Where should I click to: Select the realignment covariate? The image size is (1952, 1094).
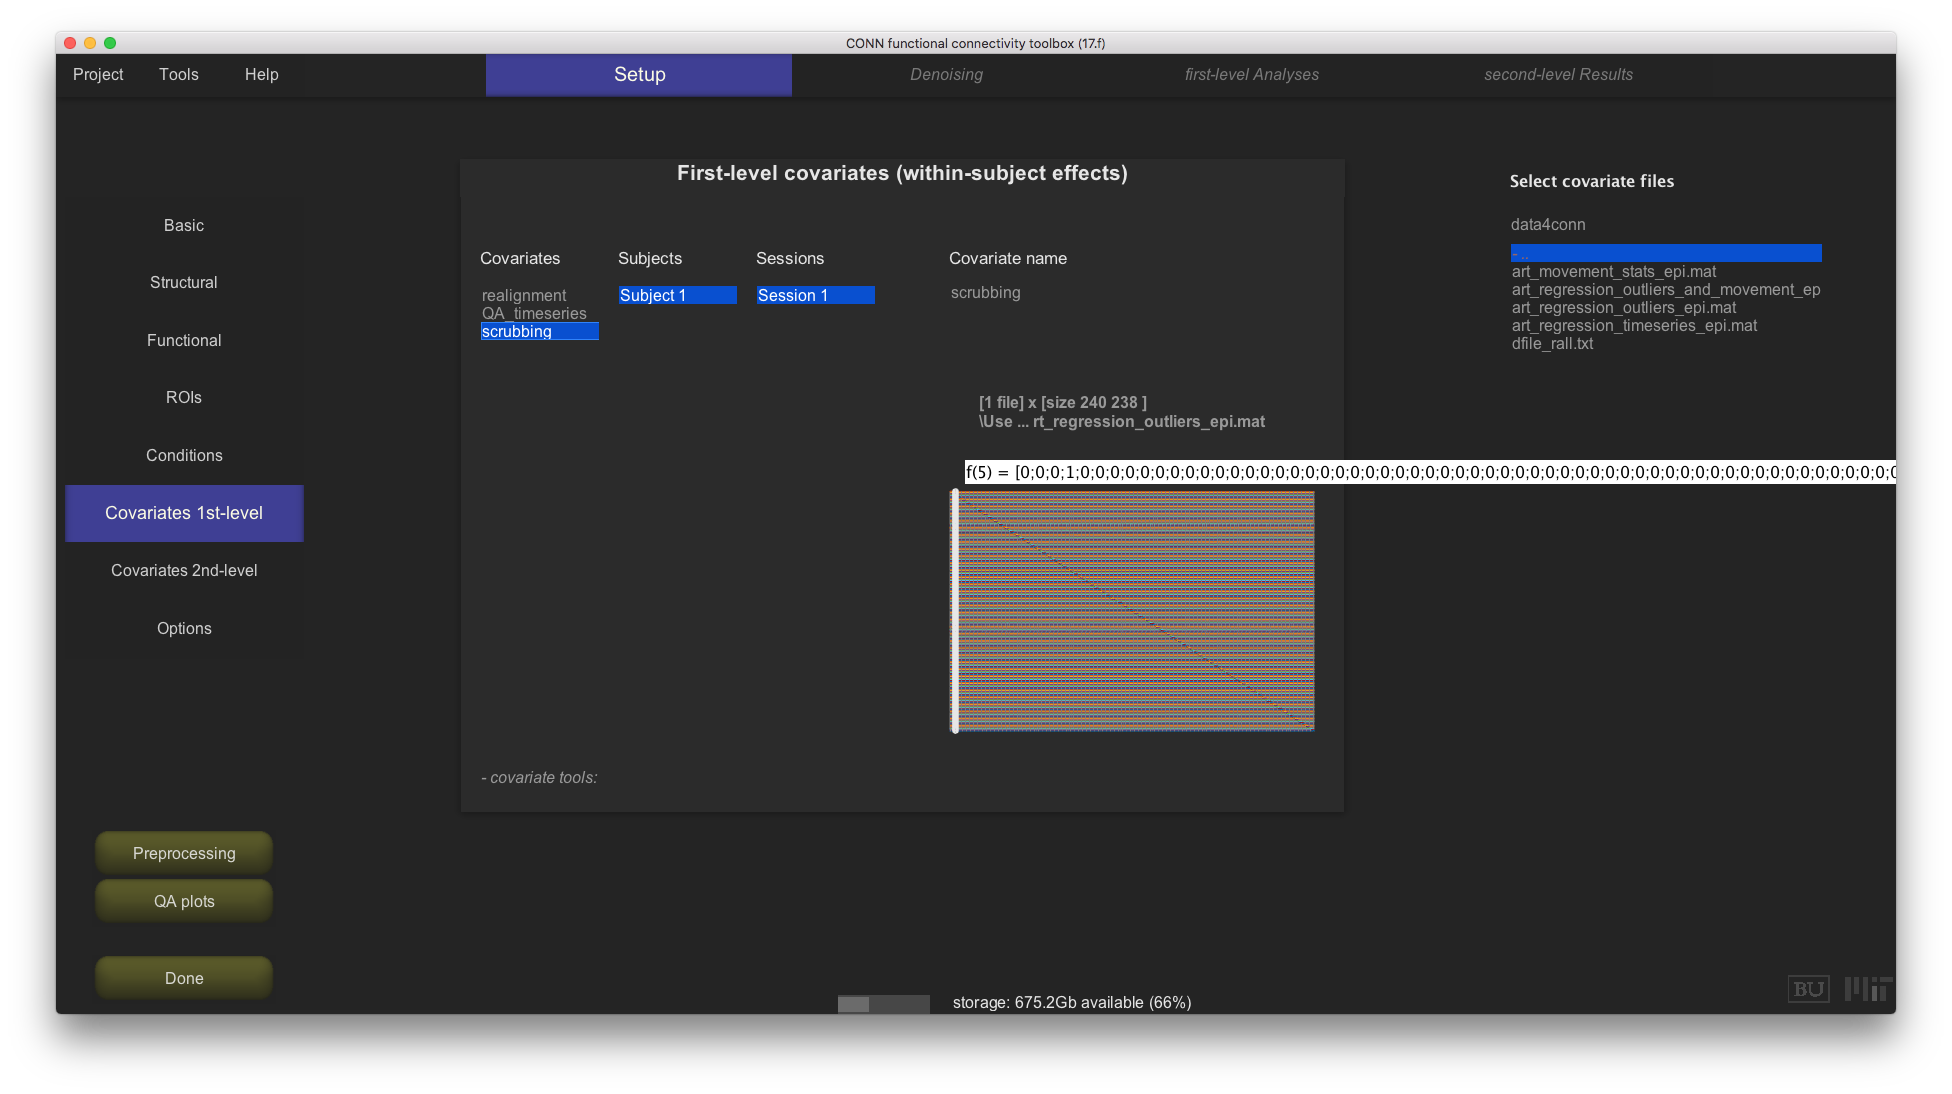[x=524, y=295]
